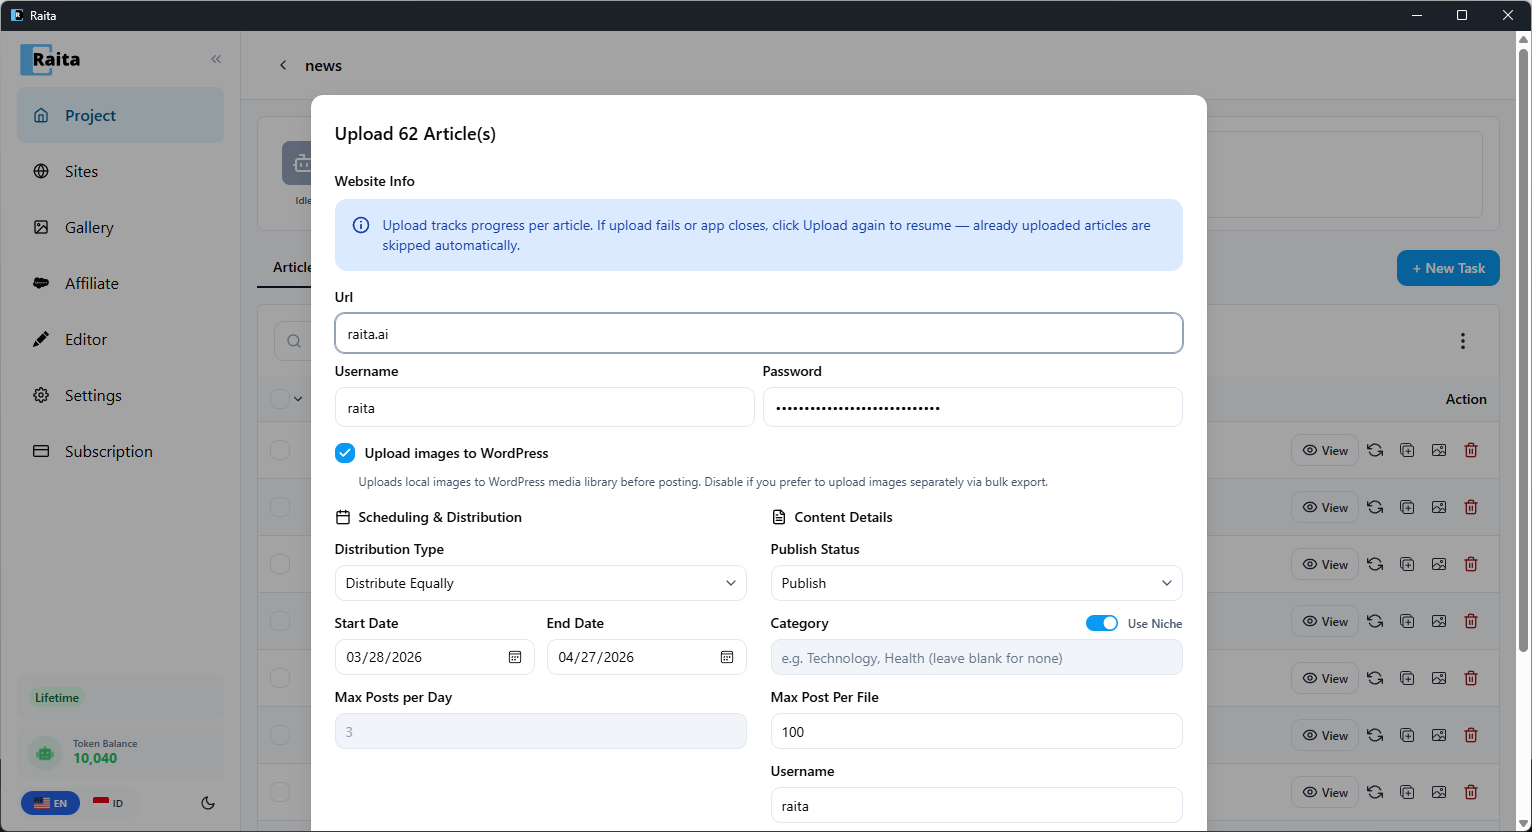
Task: Click the red trash icon in the third row
Action: (1471, 564)
